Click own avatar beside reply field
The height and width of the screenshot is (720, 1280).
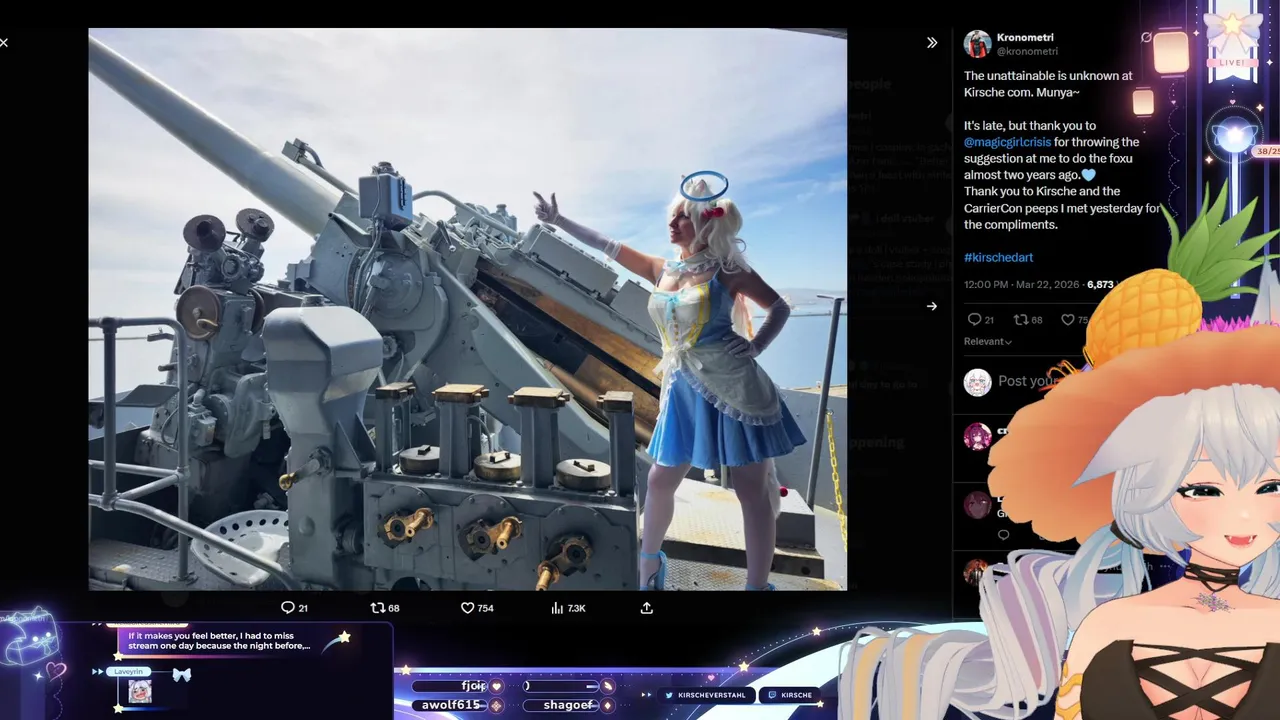pos(977,382)
